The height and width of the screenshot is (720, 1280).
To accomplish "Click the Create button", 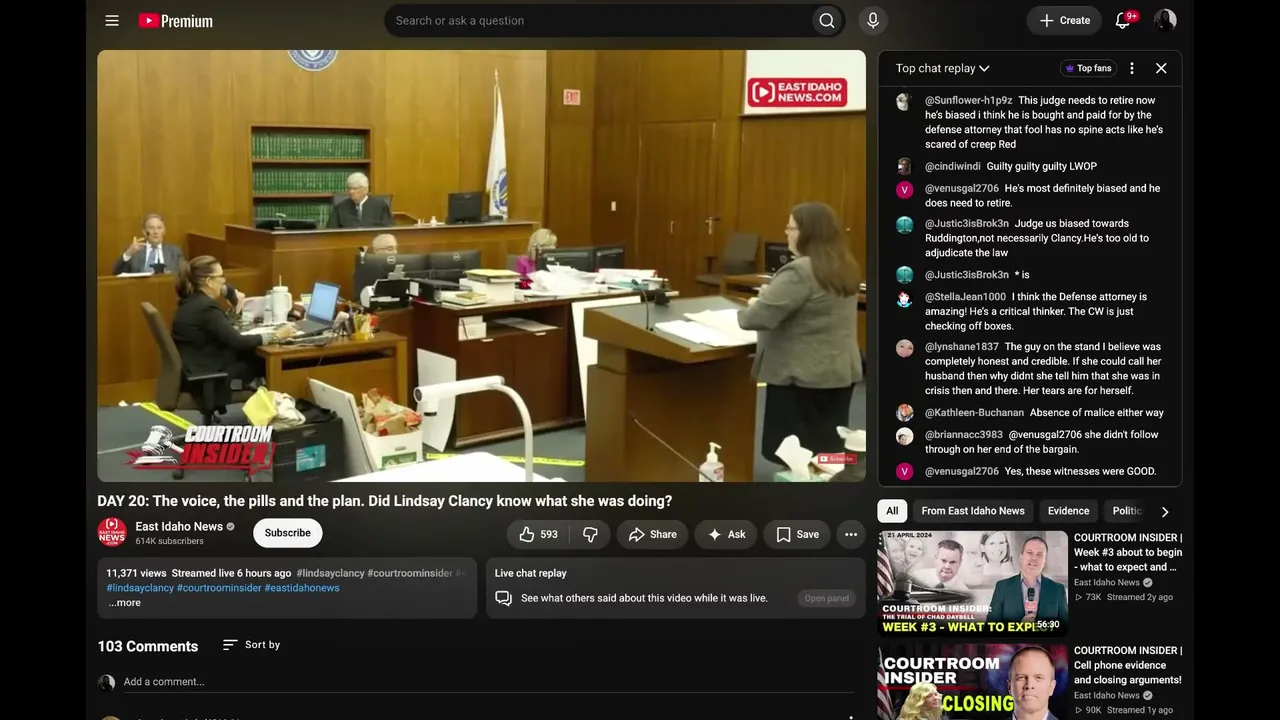I will click(1064, 21).
